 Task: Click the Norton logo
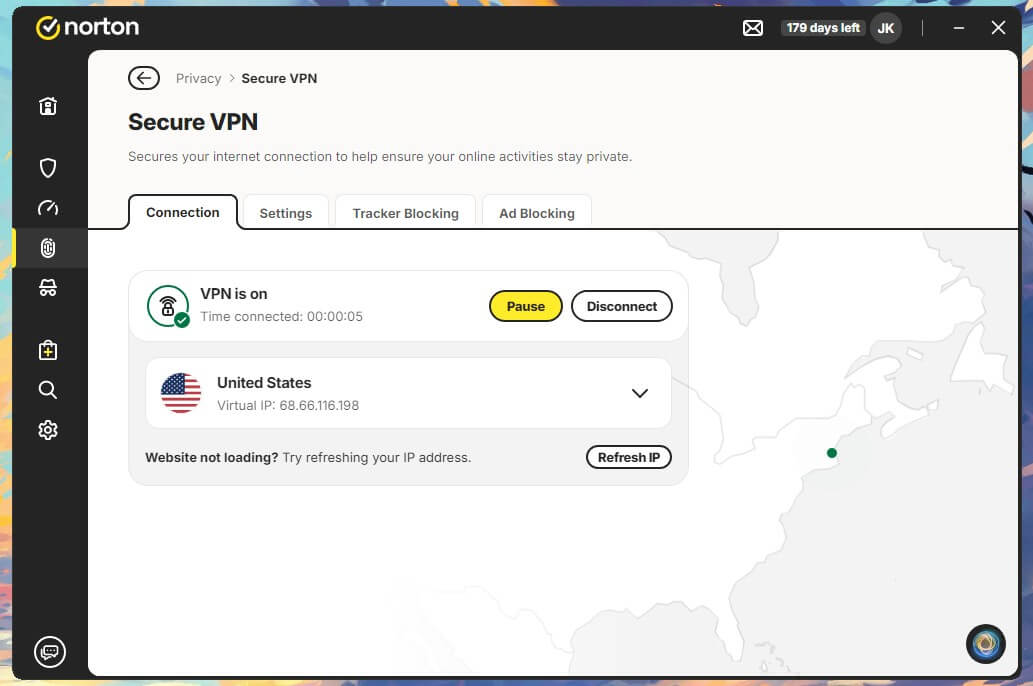point(88,27)
